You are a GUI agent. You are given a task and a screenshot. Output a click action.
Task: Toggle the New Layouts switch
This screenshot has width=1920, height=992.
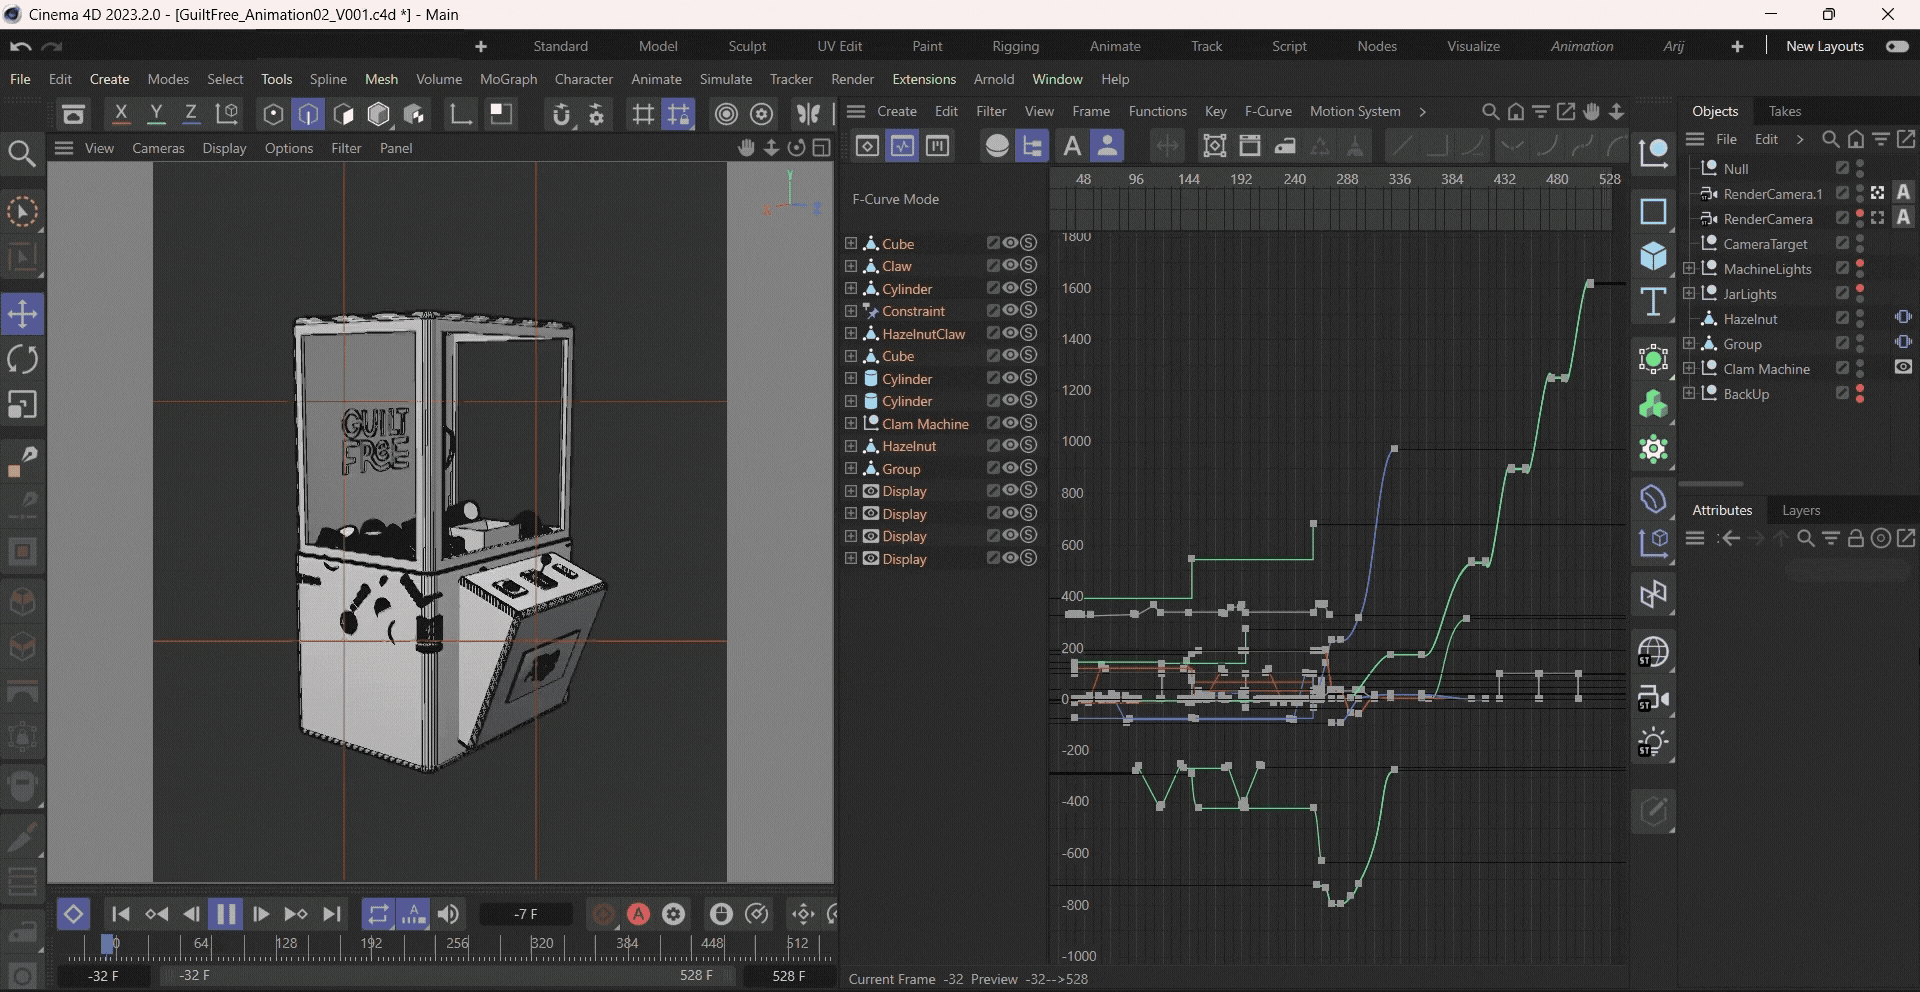1896,46
